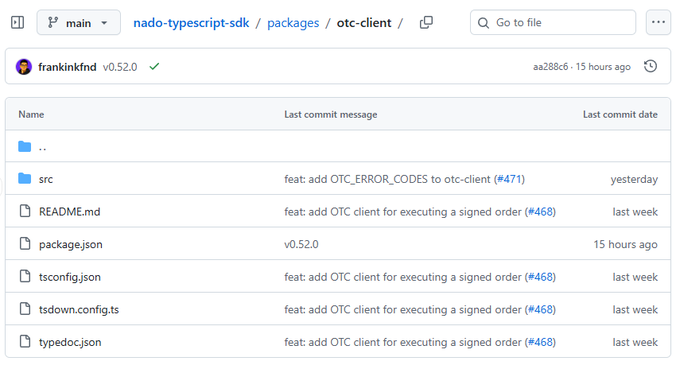Open commit history clock icon
The height and width of the screenshot is (365, 680).
(x=651, y=66)
